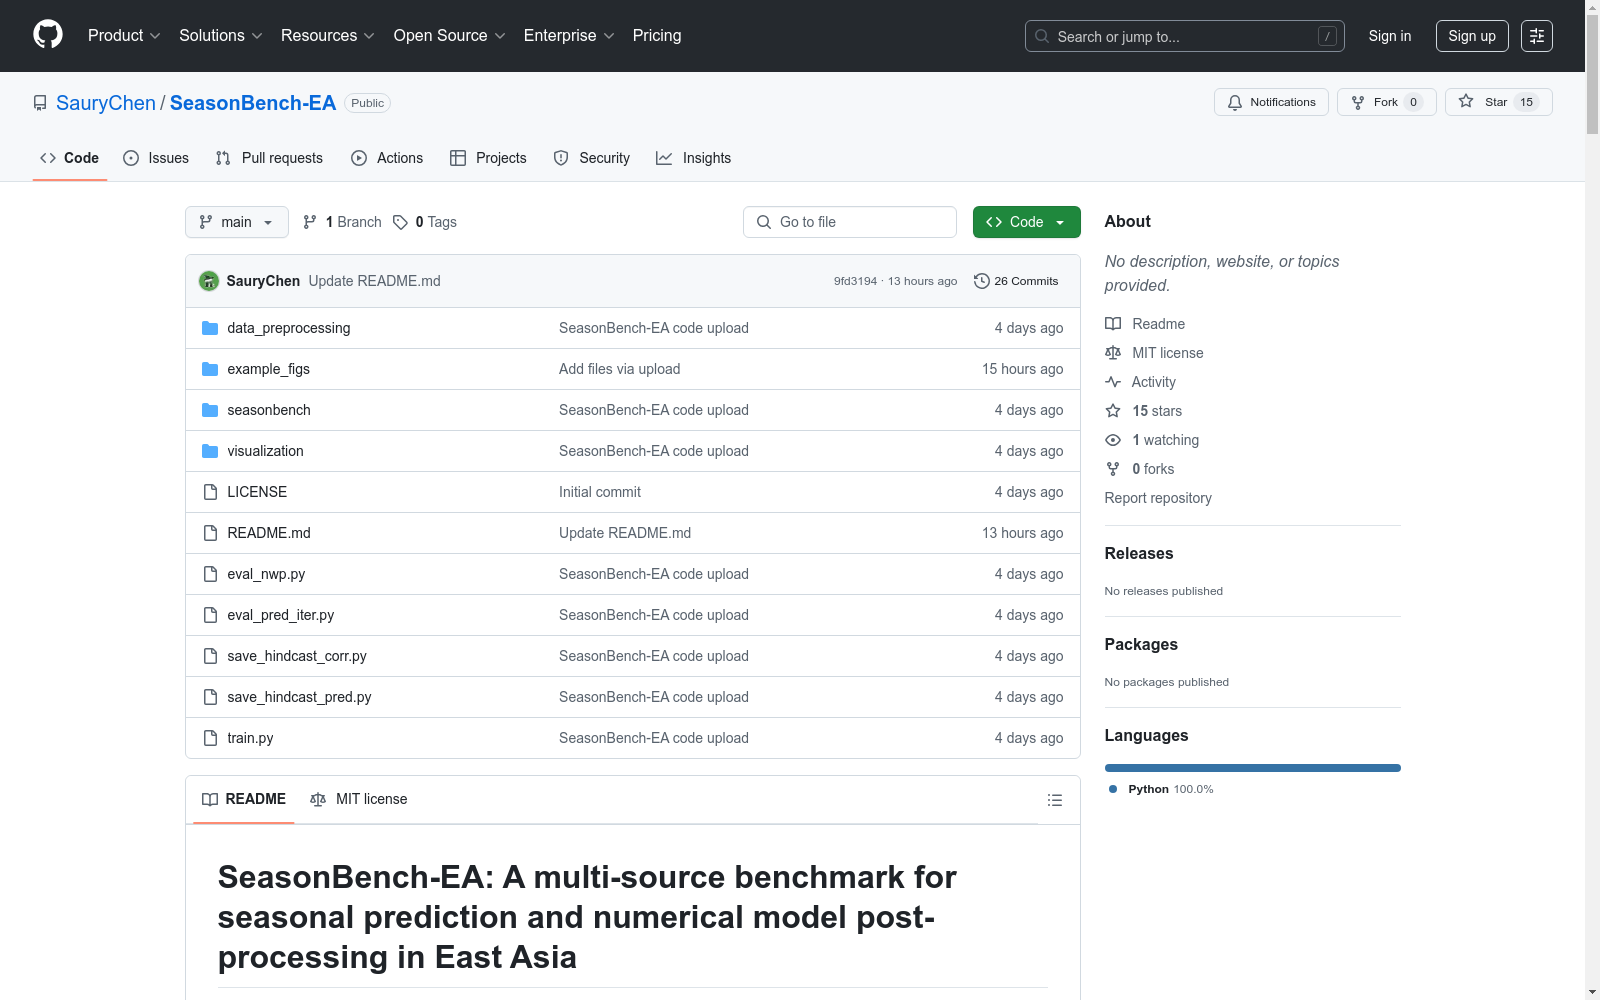
Task: Click the GitHub logo home icon
Action: point(48,35)
